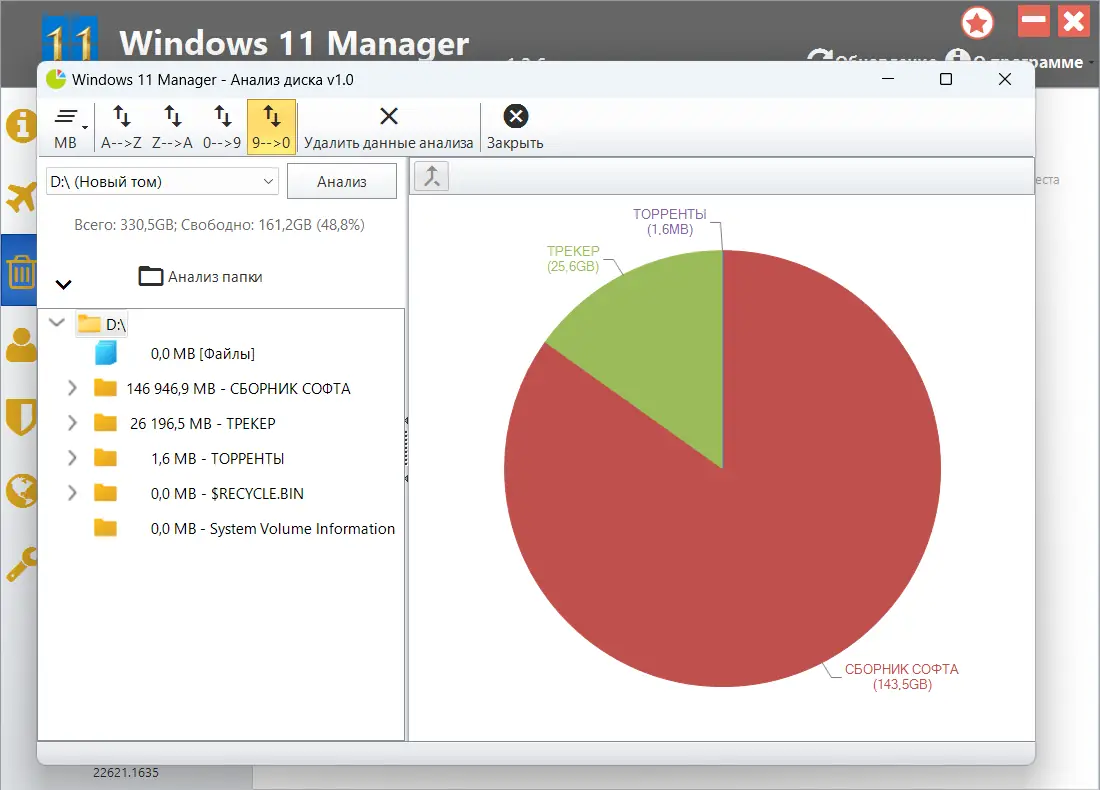Viewport: 1100px width, 790px height.
Task: Collapse the D:\ root tree node
Action: point(57,323)
